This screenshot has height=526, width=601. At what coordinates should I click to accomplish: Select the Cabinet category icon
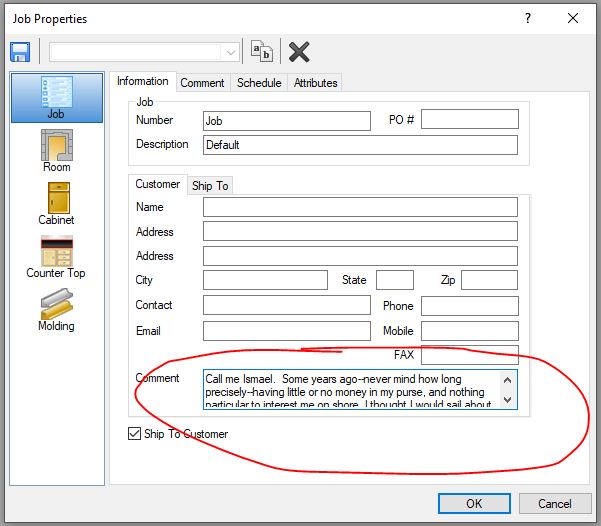coord(56,203)
